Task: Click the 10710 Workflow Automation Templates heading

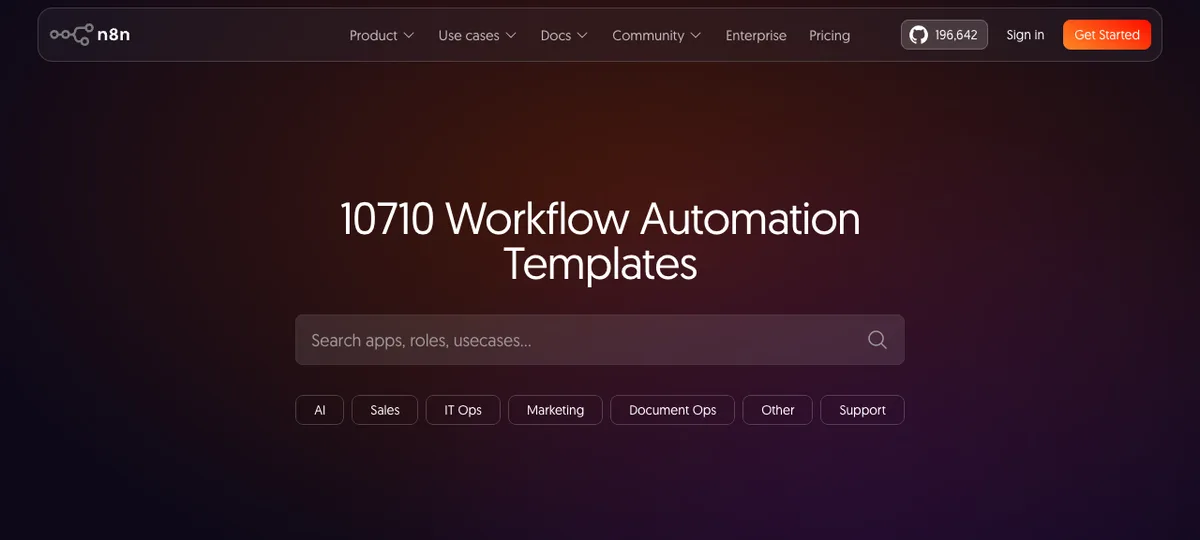Action: coord(600,241)
